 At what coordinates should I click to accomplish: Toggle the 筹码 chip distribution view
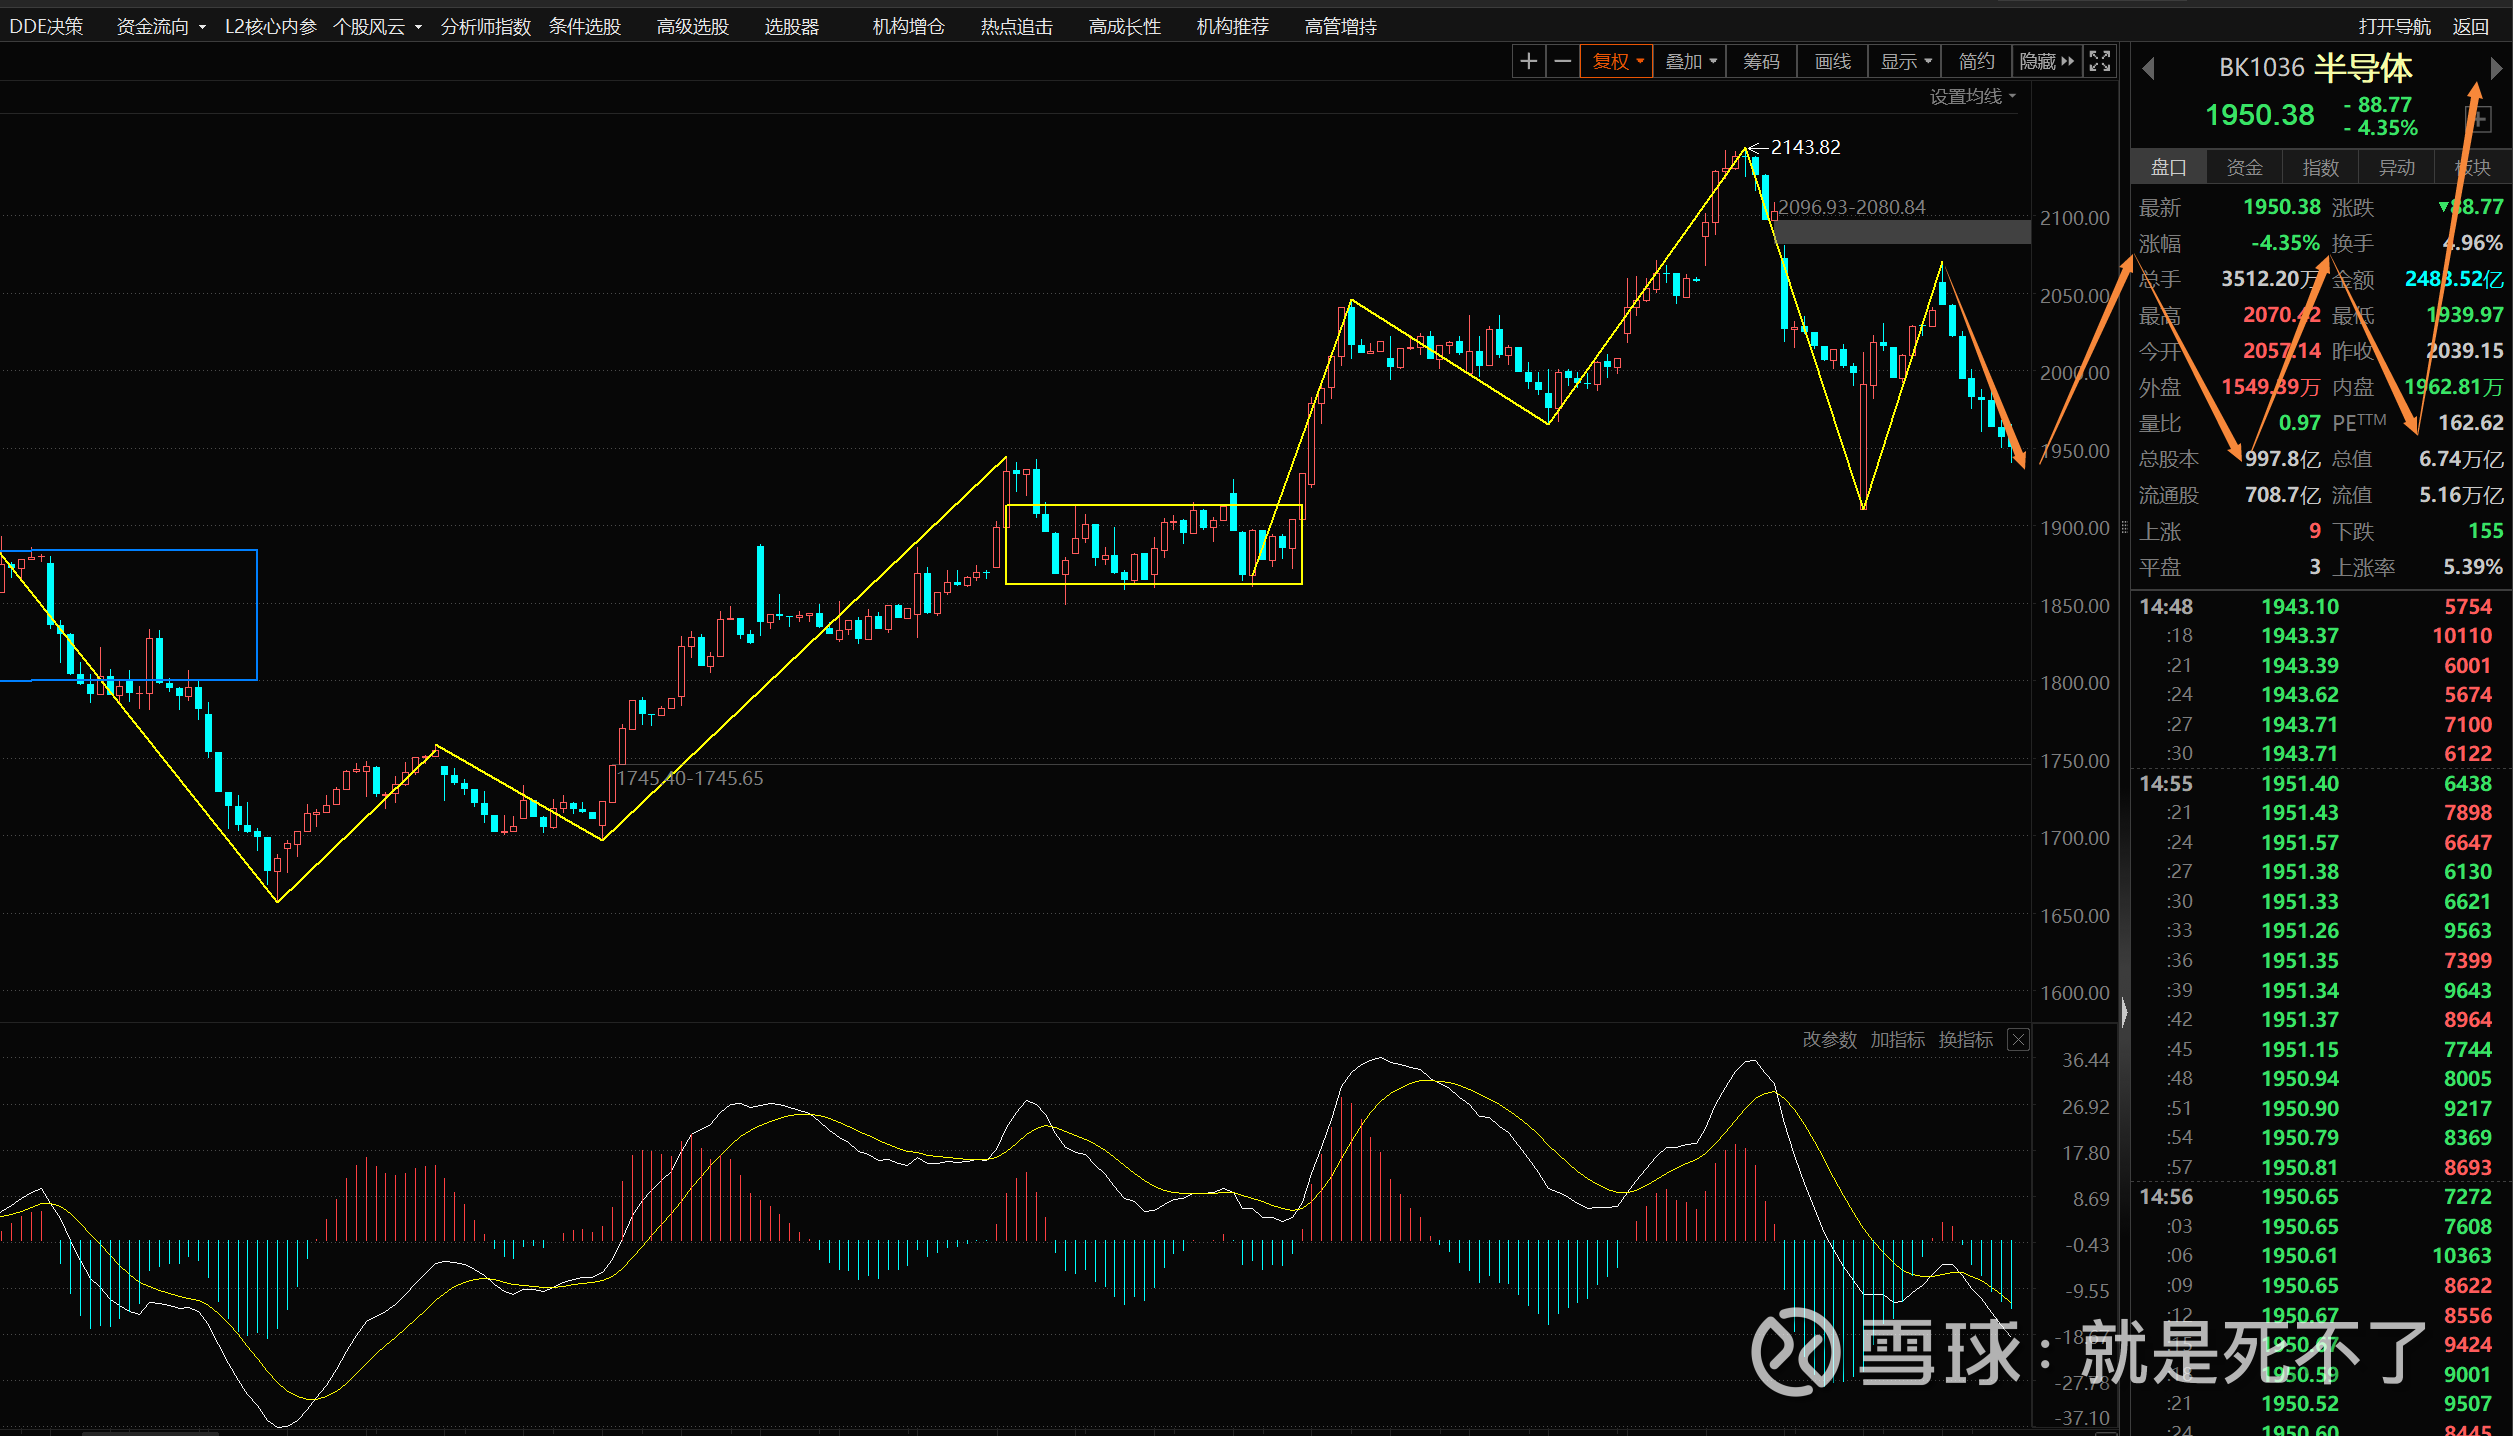point(1761,62)
